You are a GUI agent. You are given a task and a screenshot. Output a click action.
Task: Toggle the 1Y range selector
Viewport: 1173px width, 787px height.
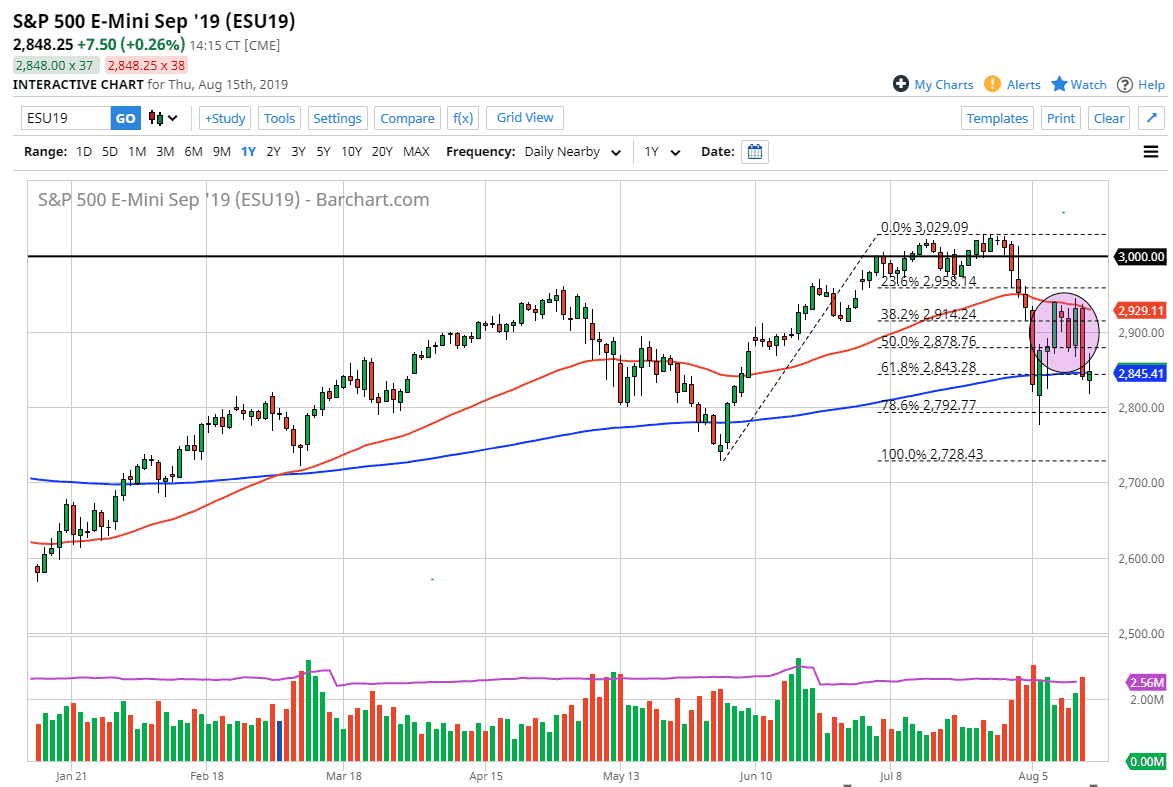247,151
